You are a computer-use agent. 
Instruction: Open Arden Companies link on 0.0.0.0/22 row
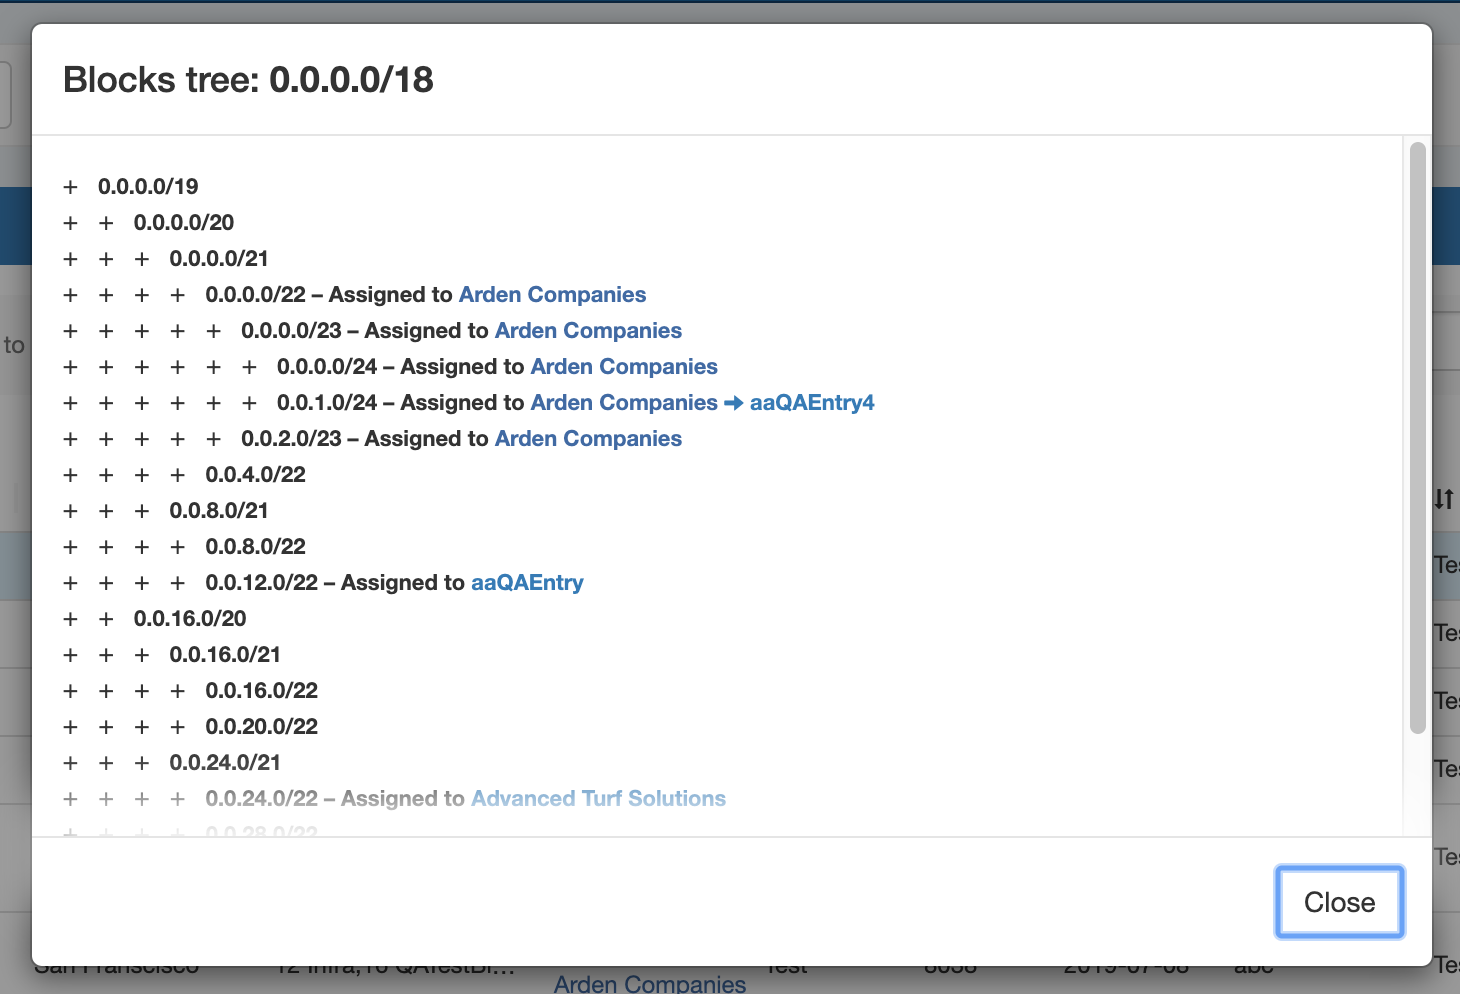[x=552, y=295]
